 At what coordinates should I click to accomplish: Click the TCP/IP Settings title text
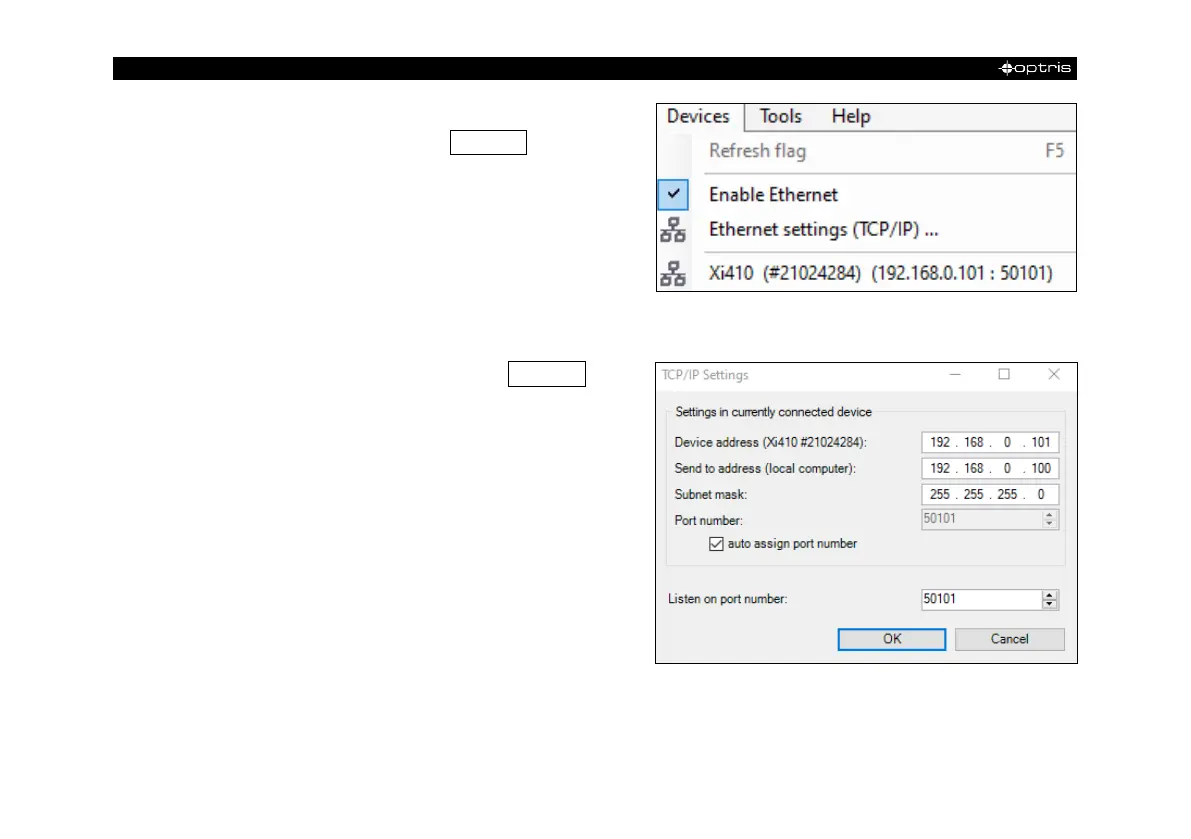pos(705,375)
